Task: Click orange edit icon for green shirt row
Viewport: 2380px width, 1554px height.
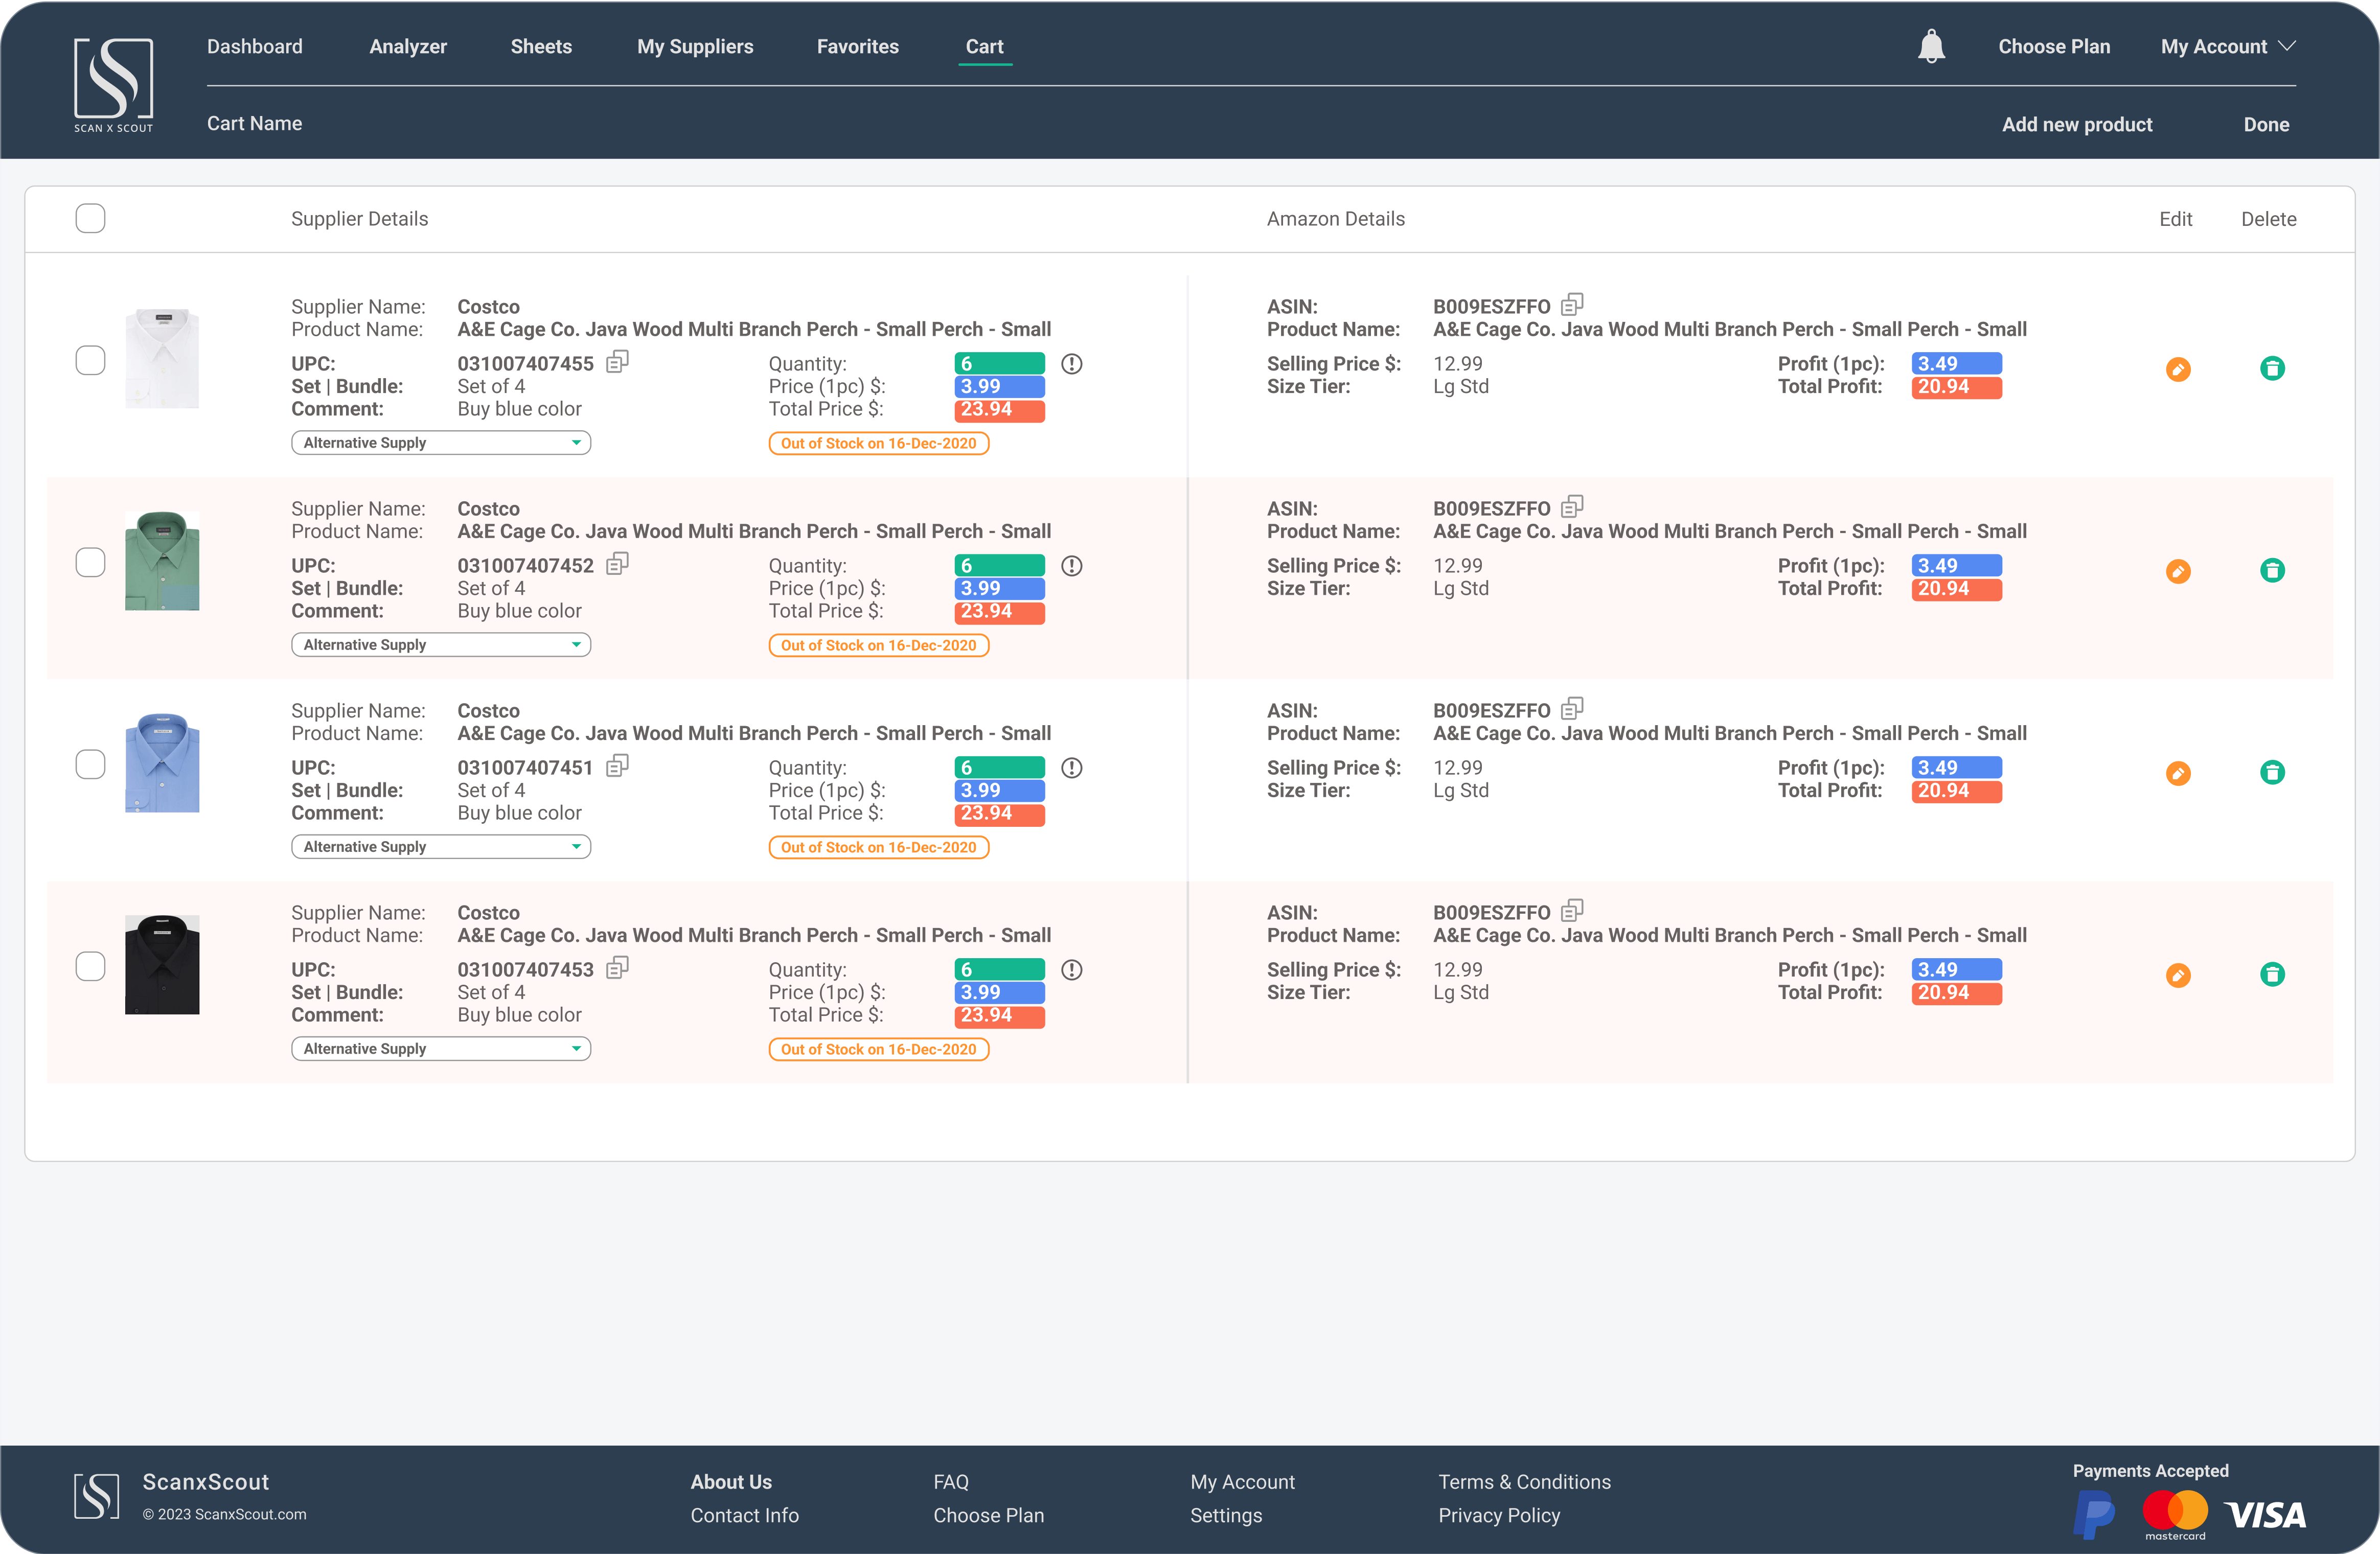Action: [x=2177, y=571]
